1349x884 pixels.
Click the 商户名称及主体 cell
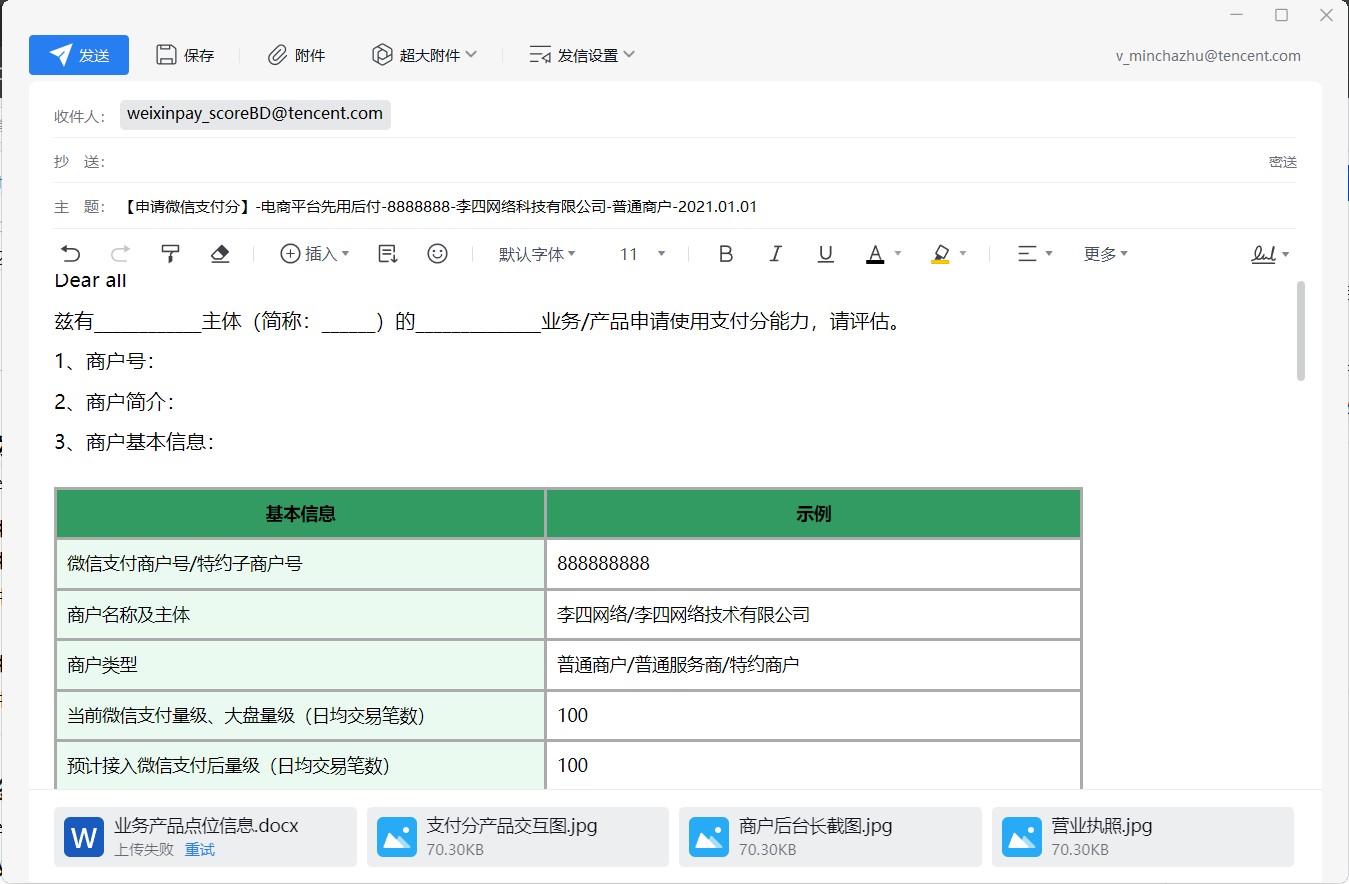click(x=300, y=615)
